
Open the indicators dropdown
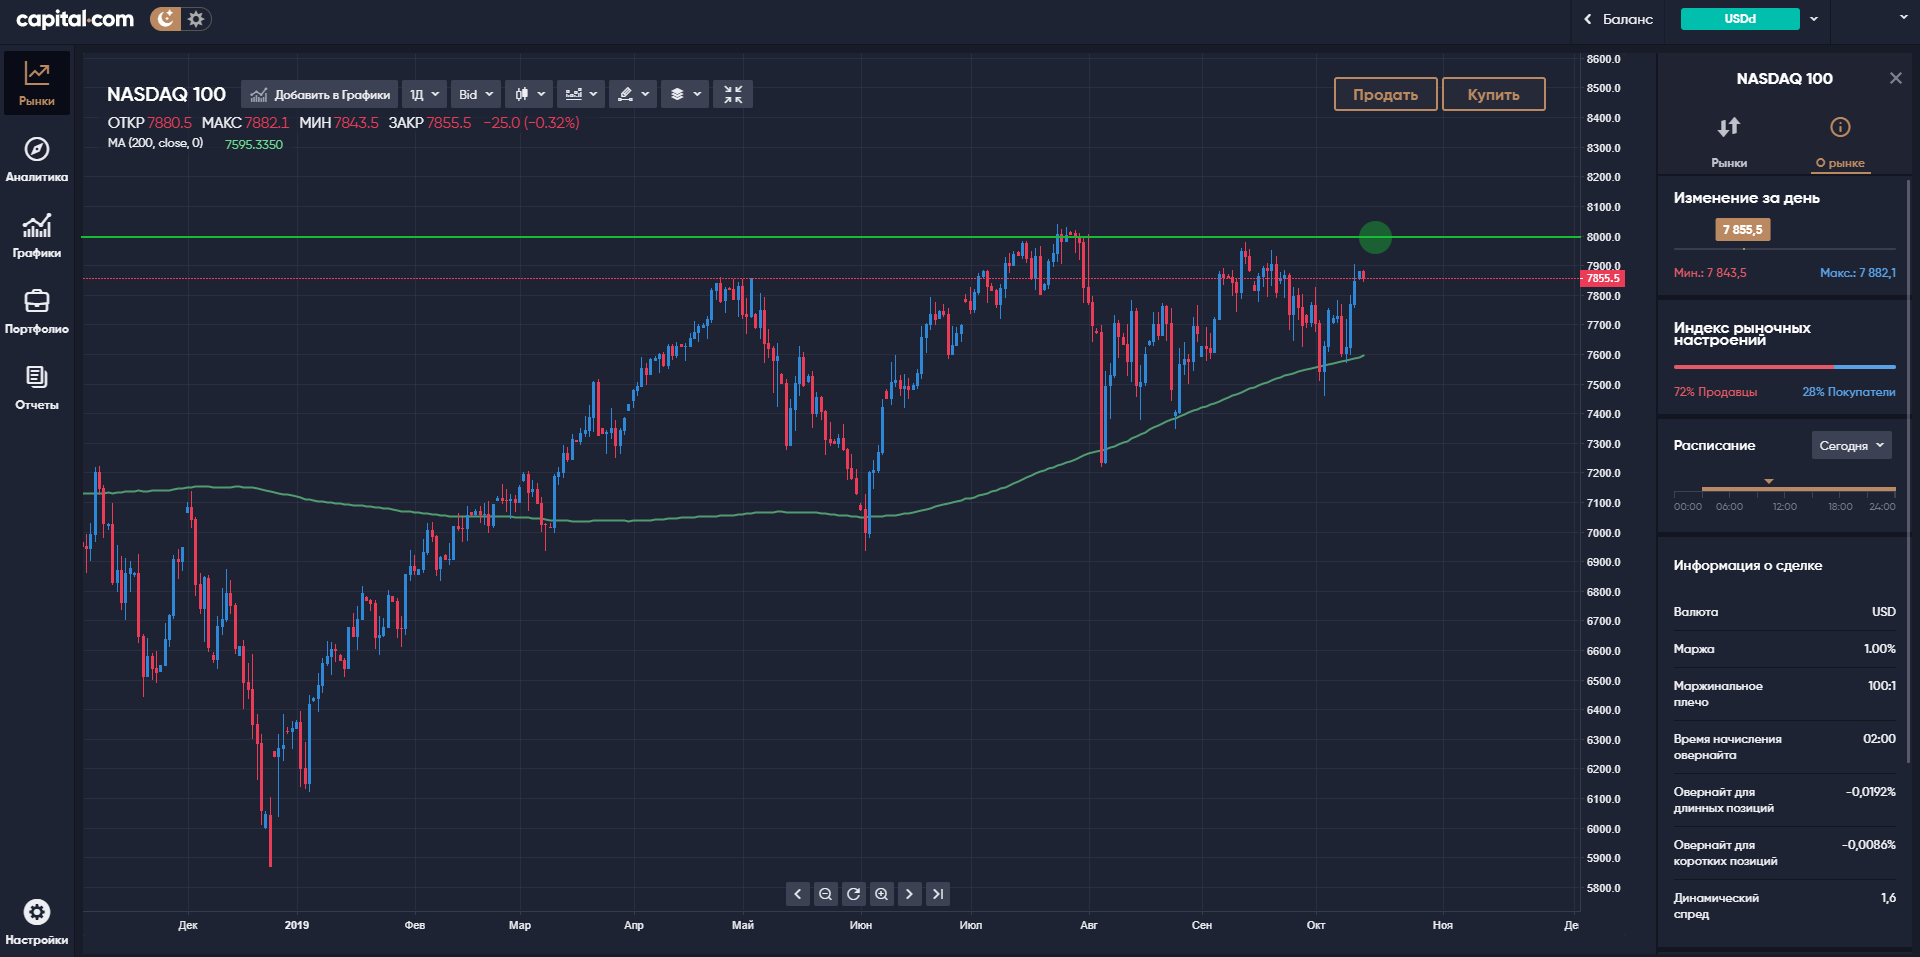click(x=581, y=94)
